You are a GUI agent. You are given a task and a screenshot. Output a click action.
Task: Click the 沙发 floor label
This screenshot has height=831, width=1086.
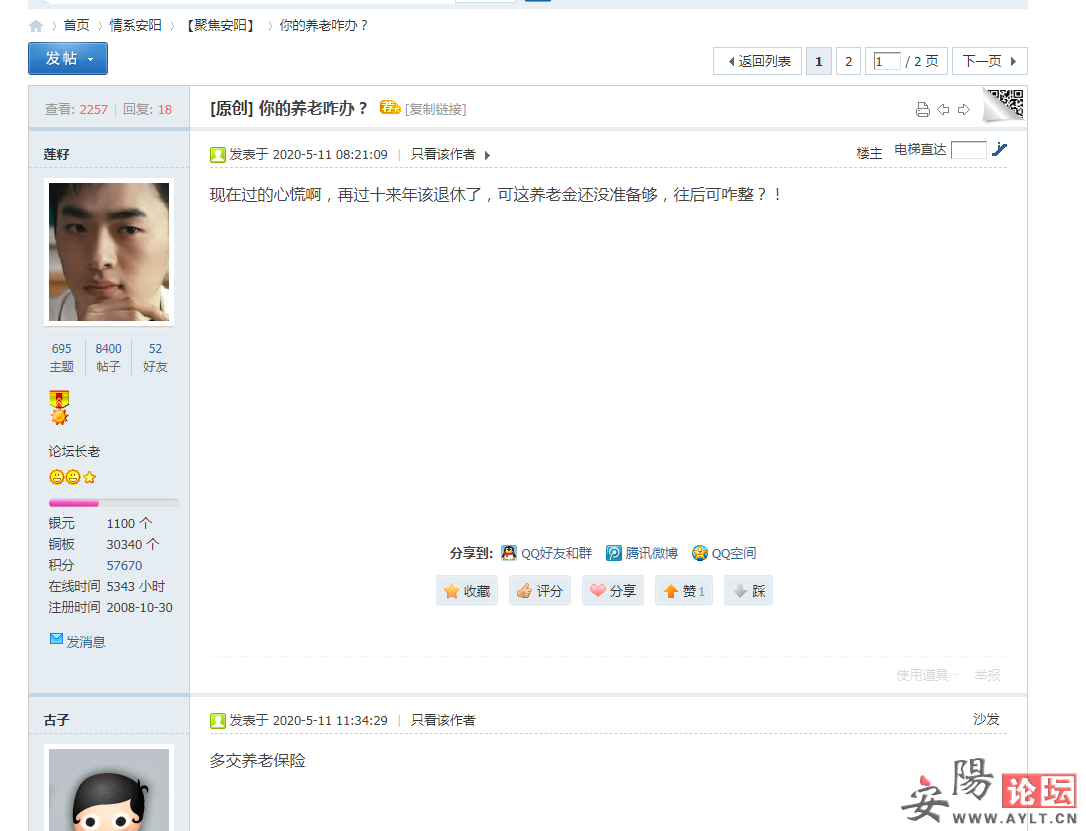[986, 720]
